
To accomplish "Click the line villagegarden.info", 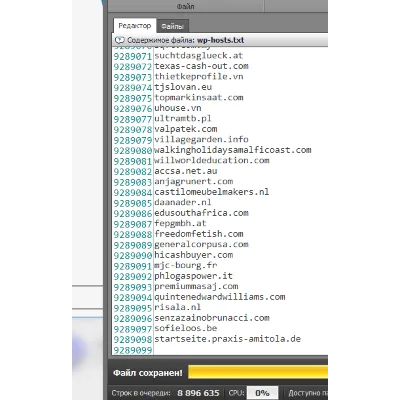I will click(201, 139).
